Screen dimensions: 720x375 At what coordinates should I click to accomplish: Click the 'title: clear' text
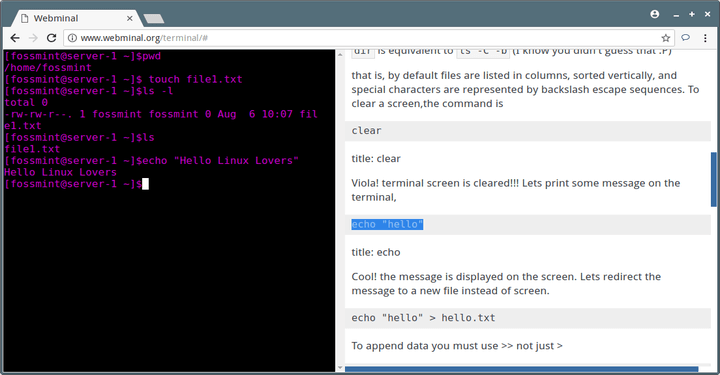click(376, 159)
